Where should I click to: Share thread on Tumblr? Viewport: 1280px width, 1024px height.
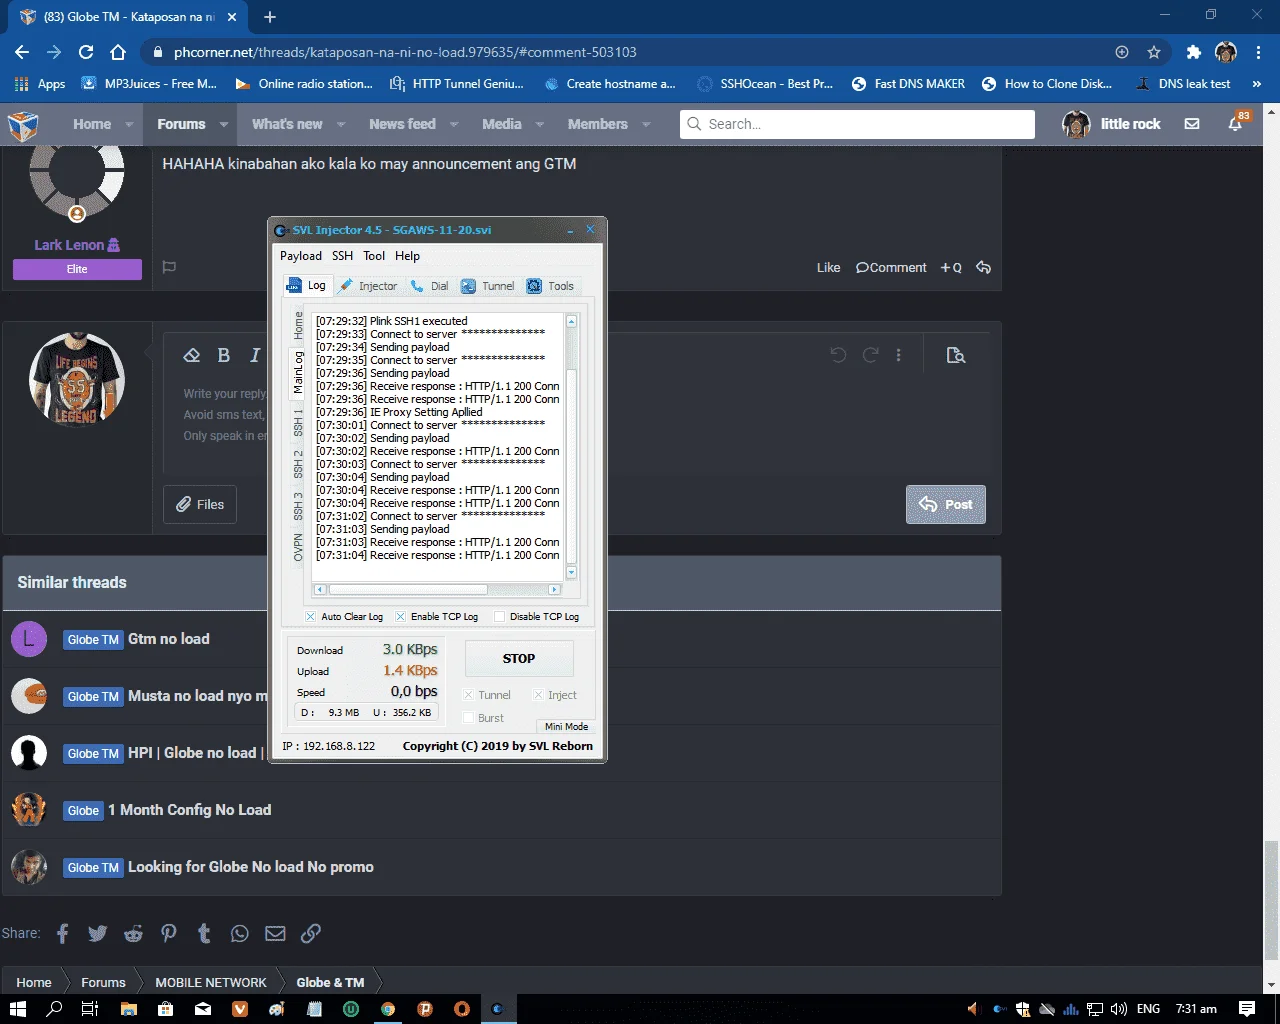(204, 933)
